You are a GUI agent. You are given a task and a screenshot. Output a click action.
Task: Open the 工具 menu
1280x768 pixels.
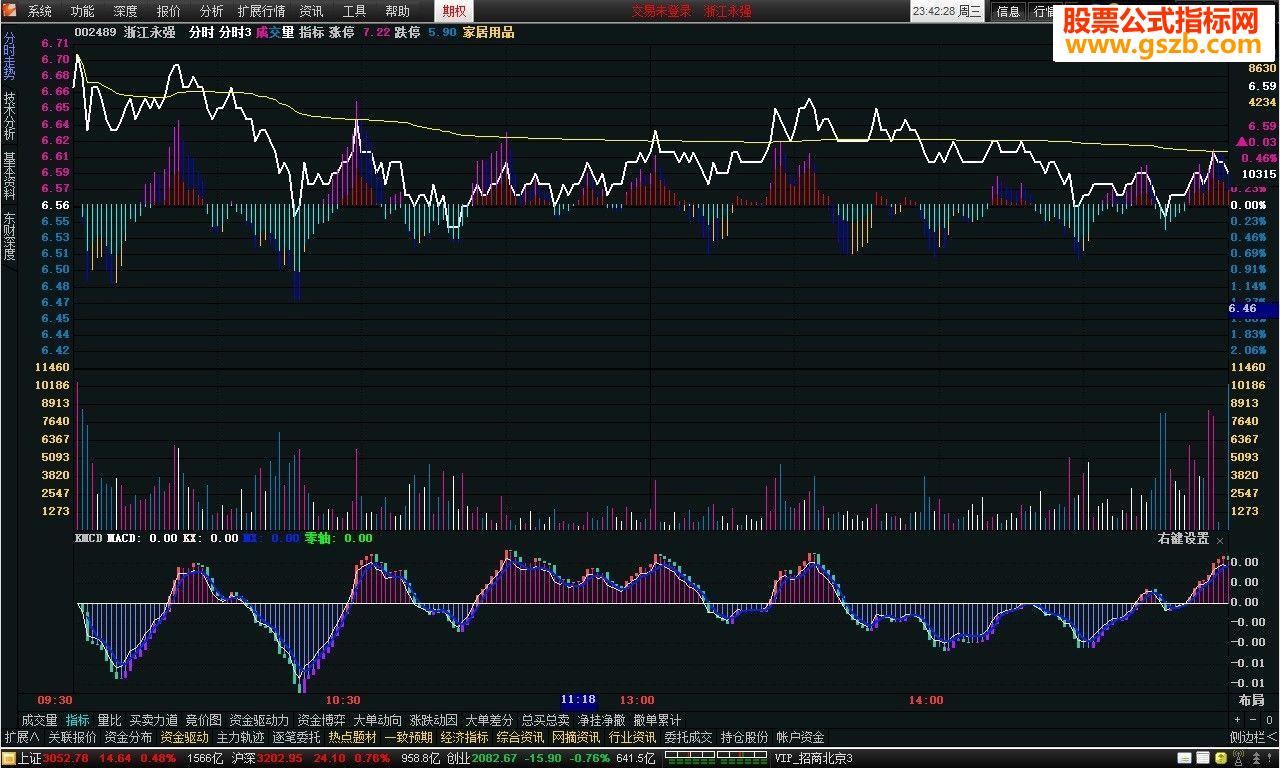[x=354, y=11]
